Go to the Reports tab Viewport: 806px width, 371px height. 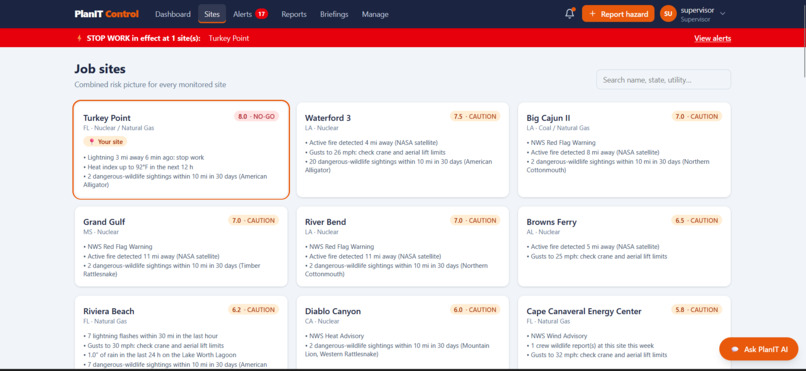[294, 14]
